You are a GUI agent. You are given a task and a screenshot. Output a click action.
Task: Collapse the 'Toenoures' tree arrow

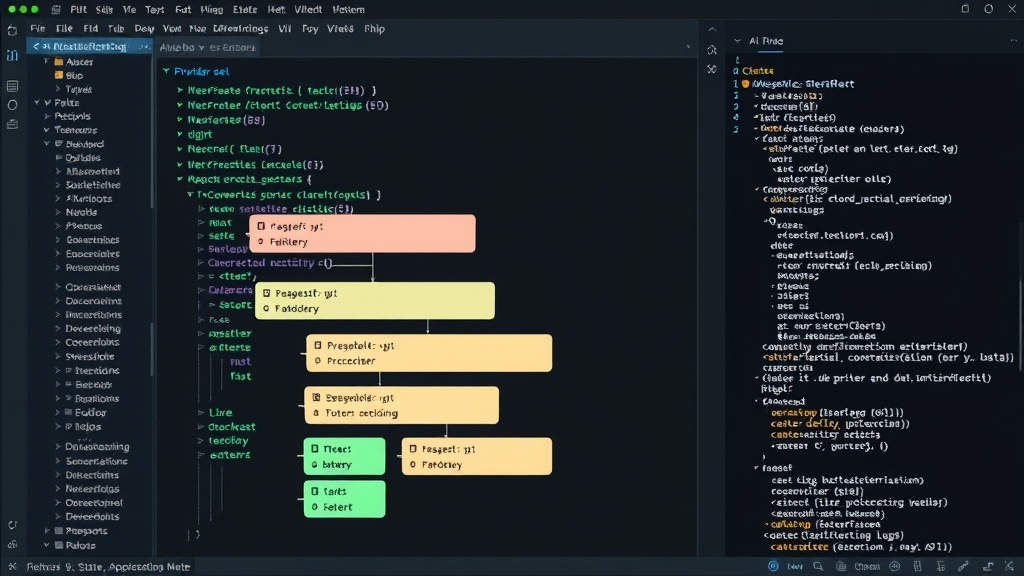coord(47,130)
